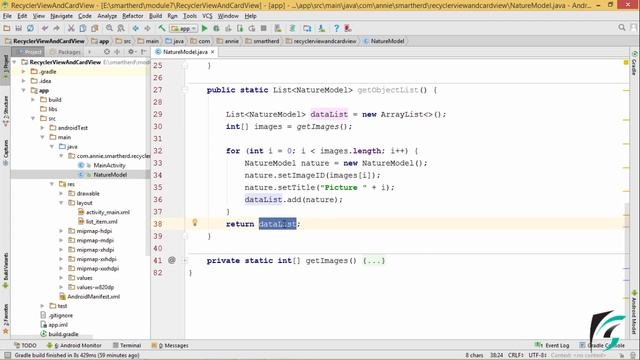
Task: Click the highlighted dataList on line 38
Action: coord(278,224)
